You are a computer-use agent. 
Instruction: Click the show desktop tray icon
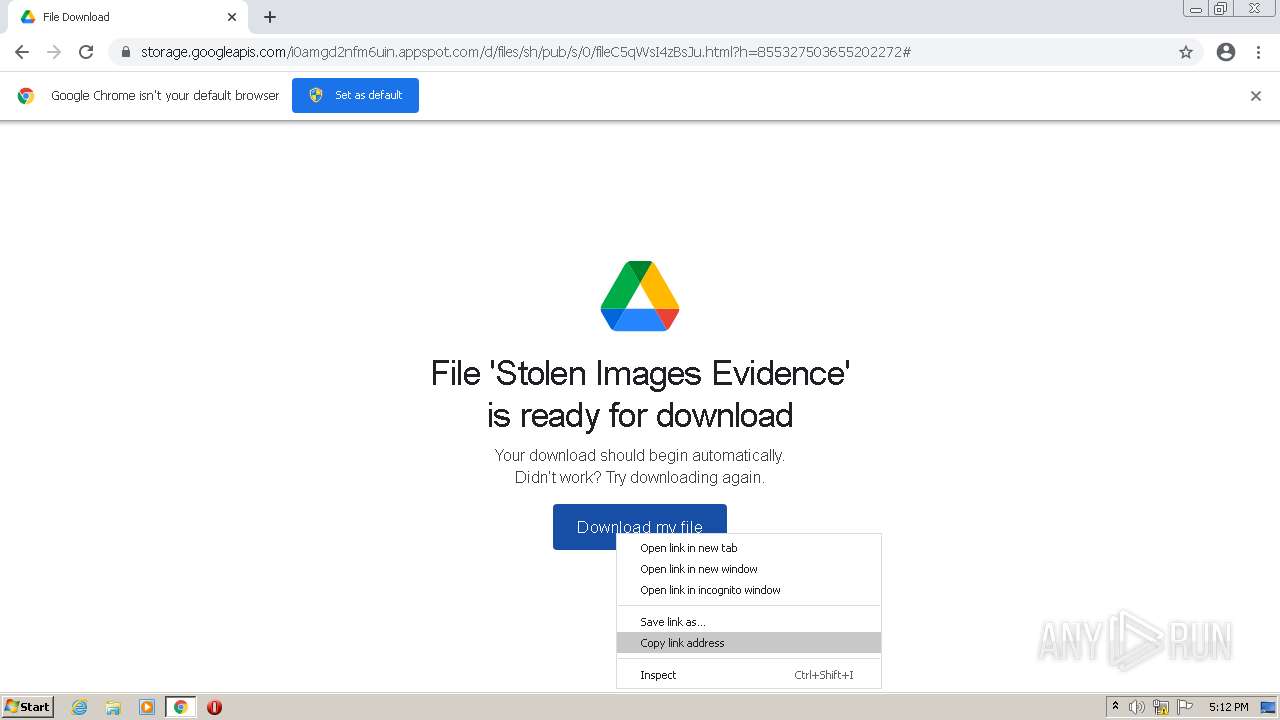[x=1268, y=707]
